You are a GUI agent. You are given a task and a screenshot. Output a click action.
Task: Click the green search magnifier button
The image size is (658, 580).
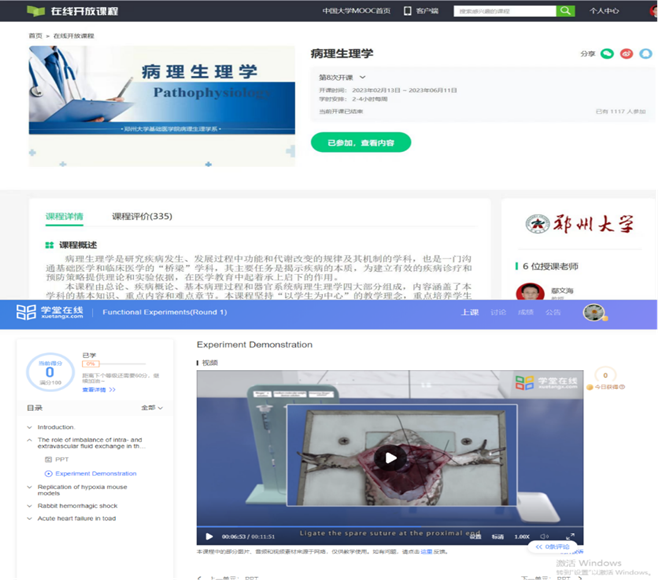565,11
